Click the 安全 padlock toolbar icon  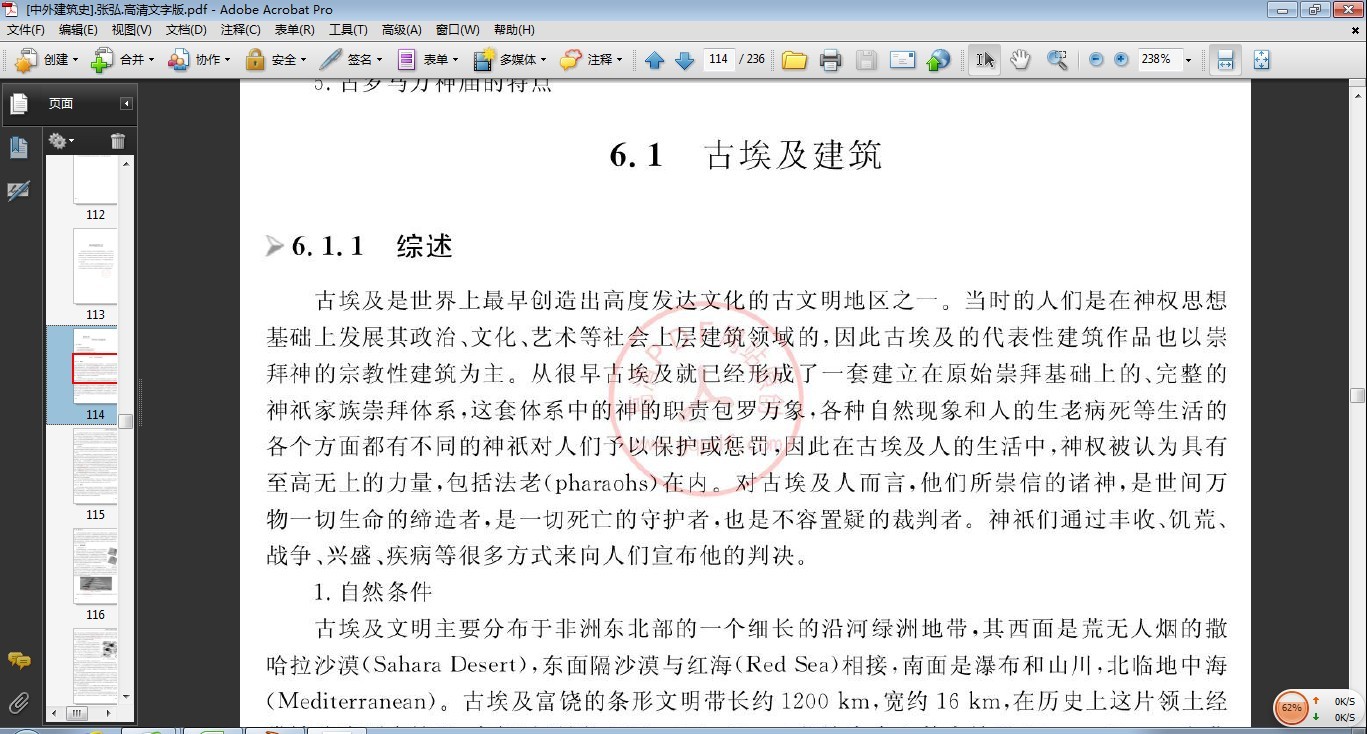[256, 60]
